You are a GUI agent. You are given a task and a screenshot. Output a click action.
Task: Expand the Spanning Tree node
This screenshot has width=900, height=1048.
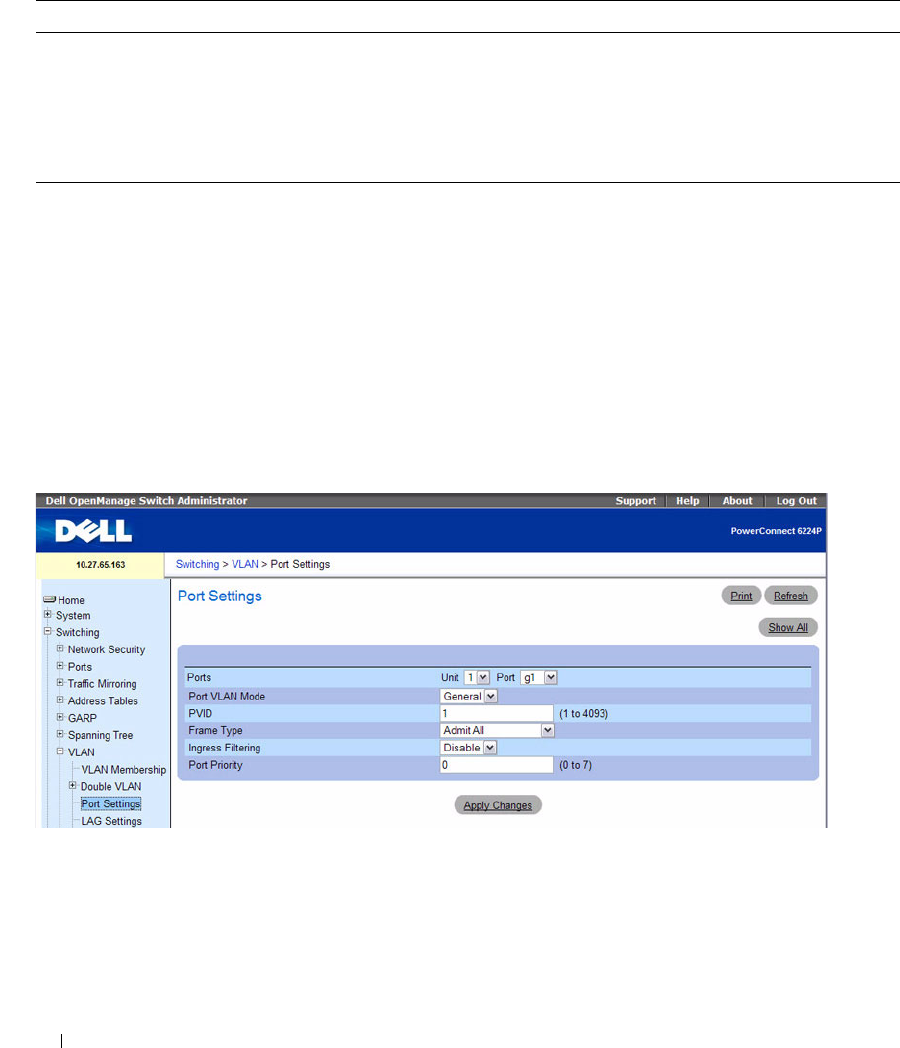coord(60,734)
